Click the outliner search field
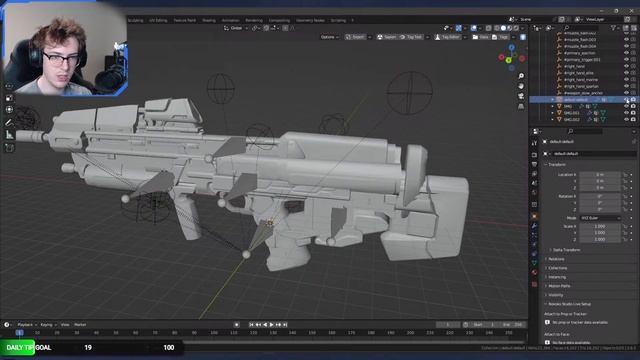Screen dimensions: 640x360 coord(581,28)
